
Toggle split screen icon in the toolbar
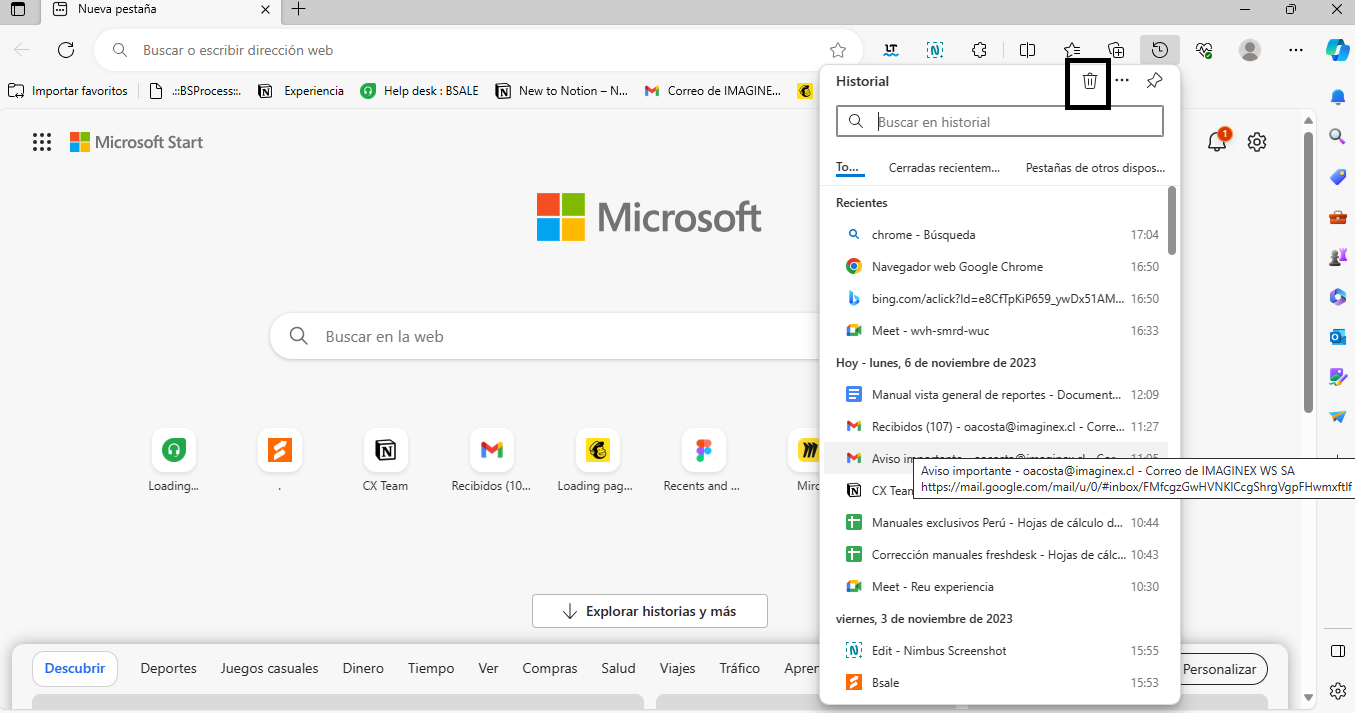coord(1027,50)
